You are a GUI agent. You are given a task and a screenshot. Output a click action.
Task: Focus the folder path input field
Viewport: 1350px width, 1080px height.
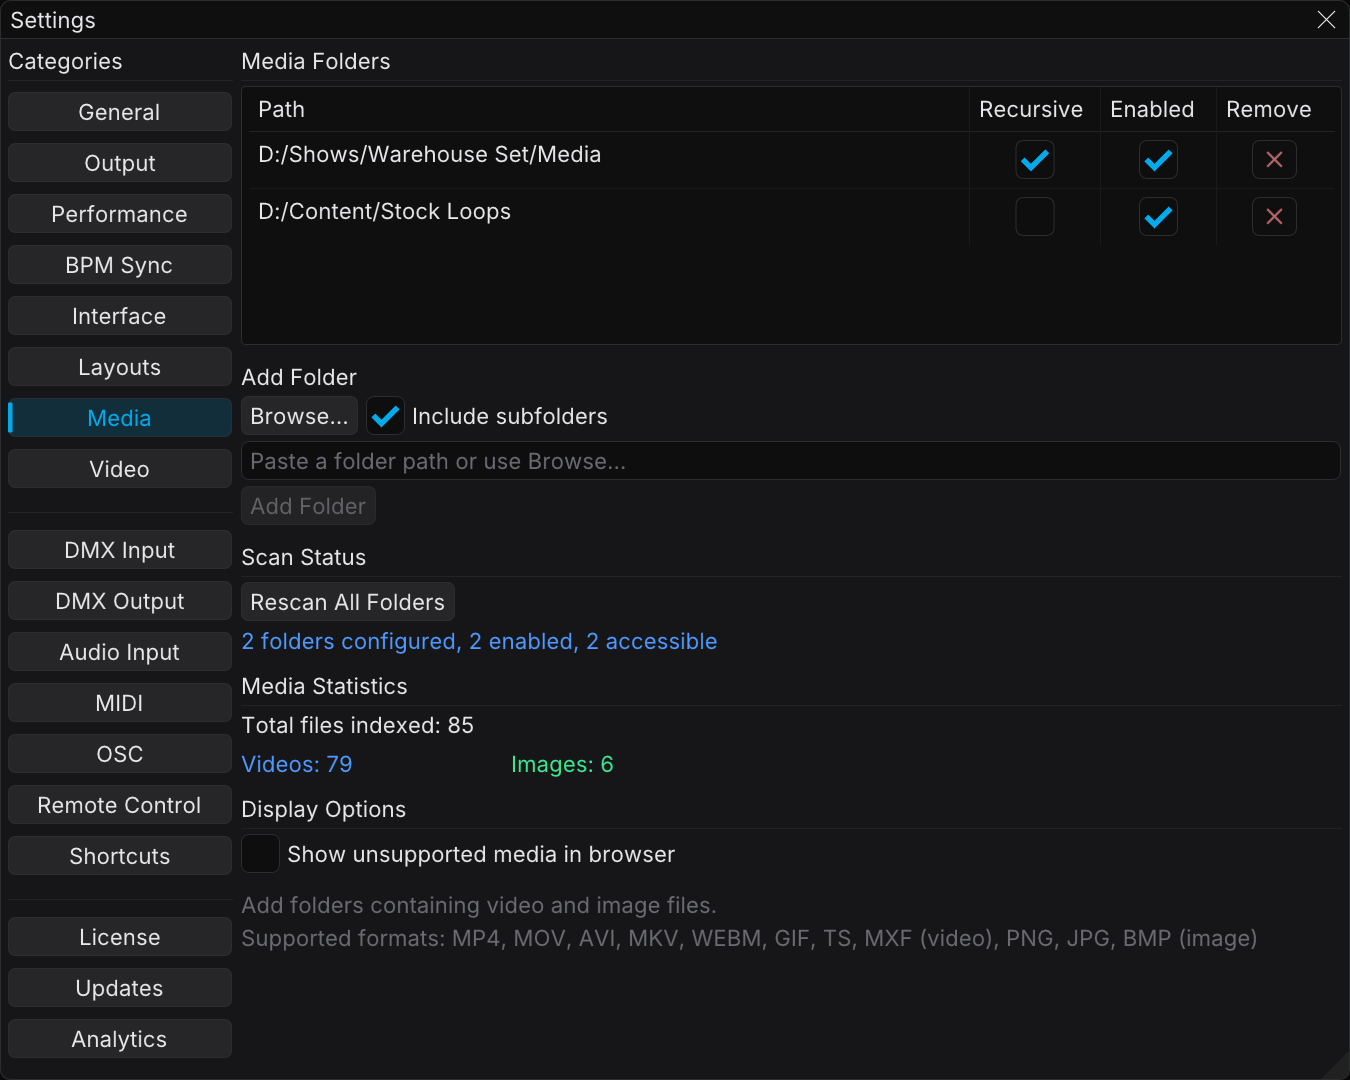(791, 461)
